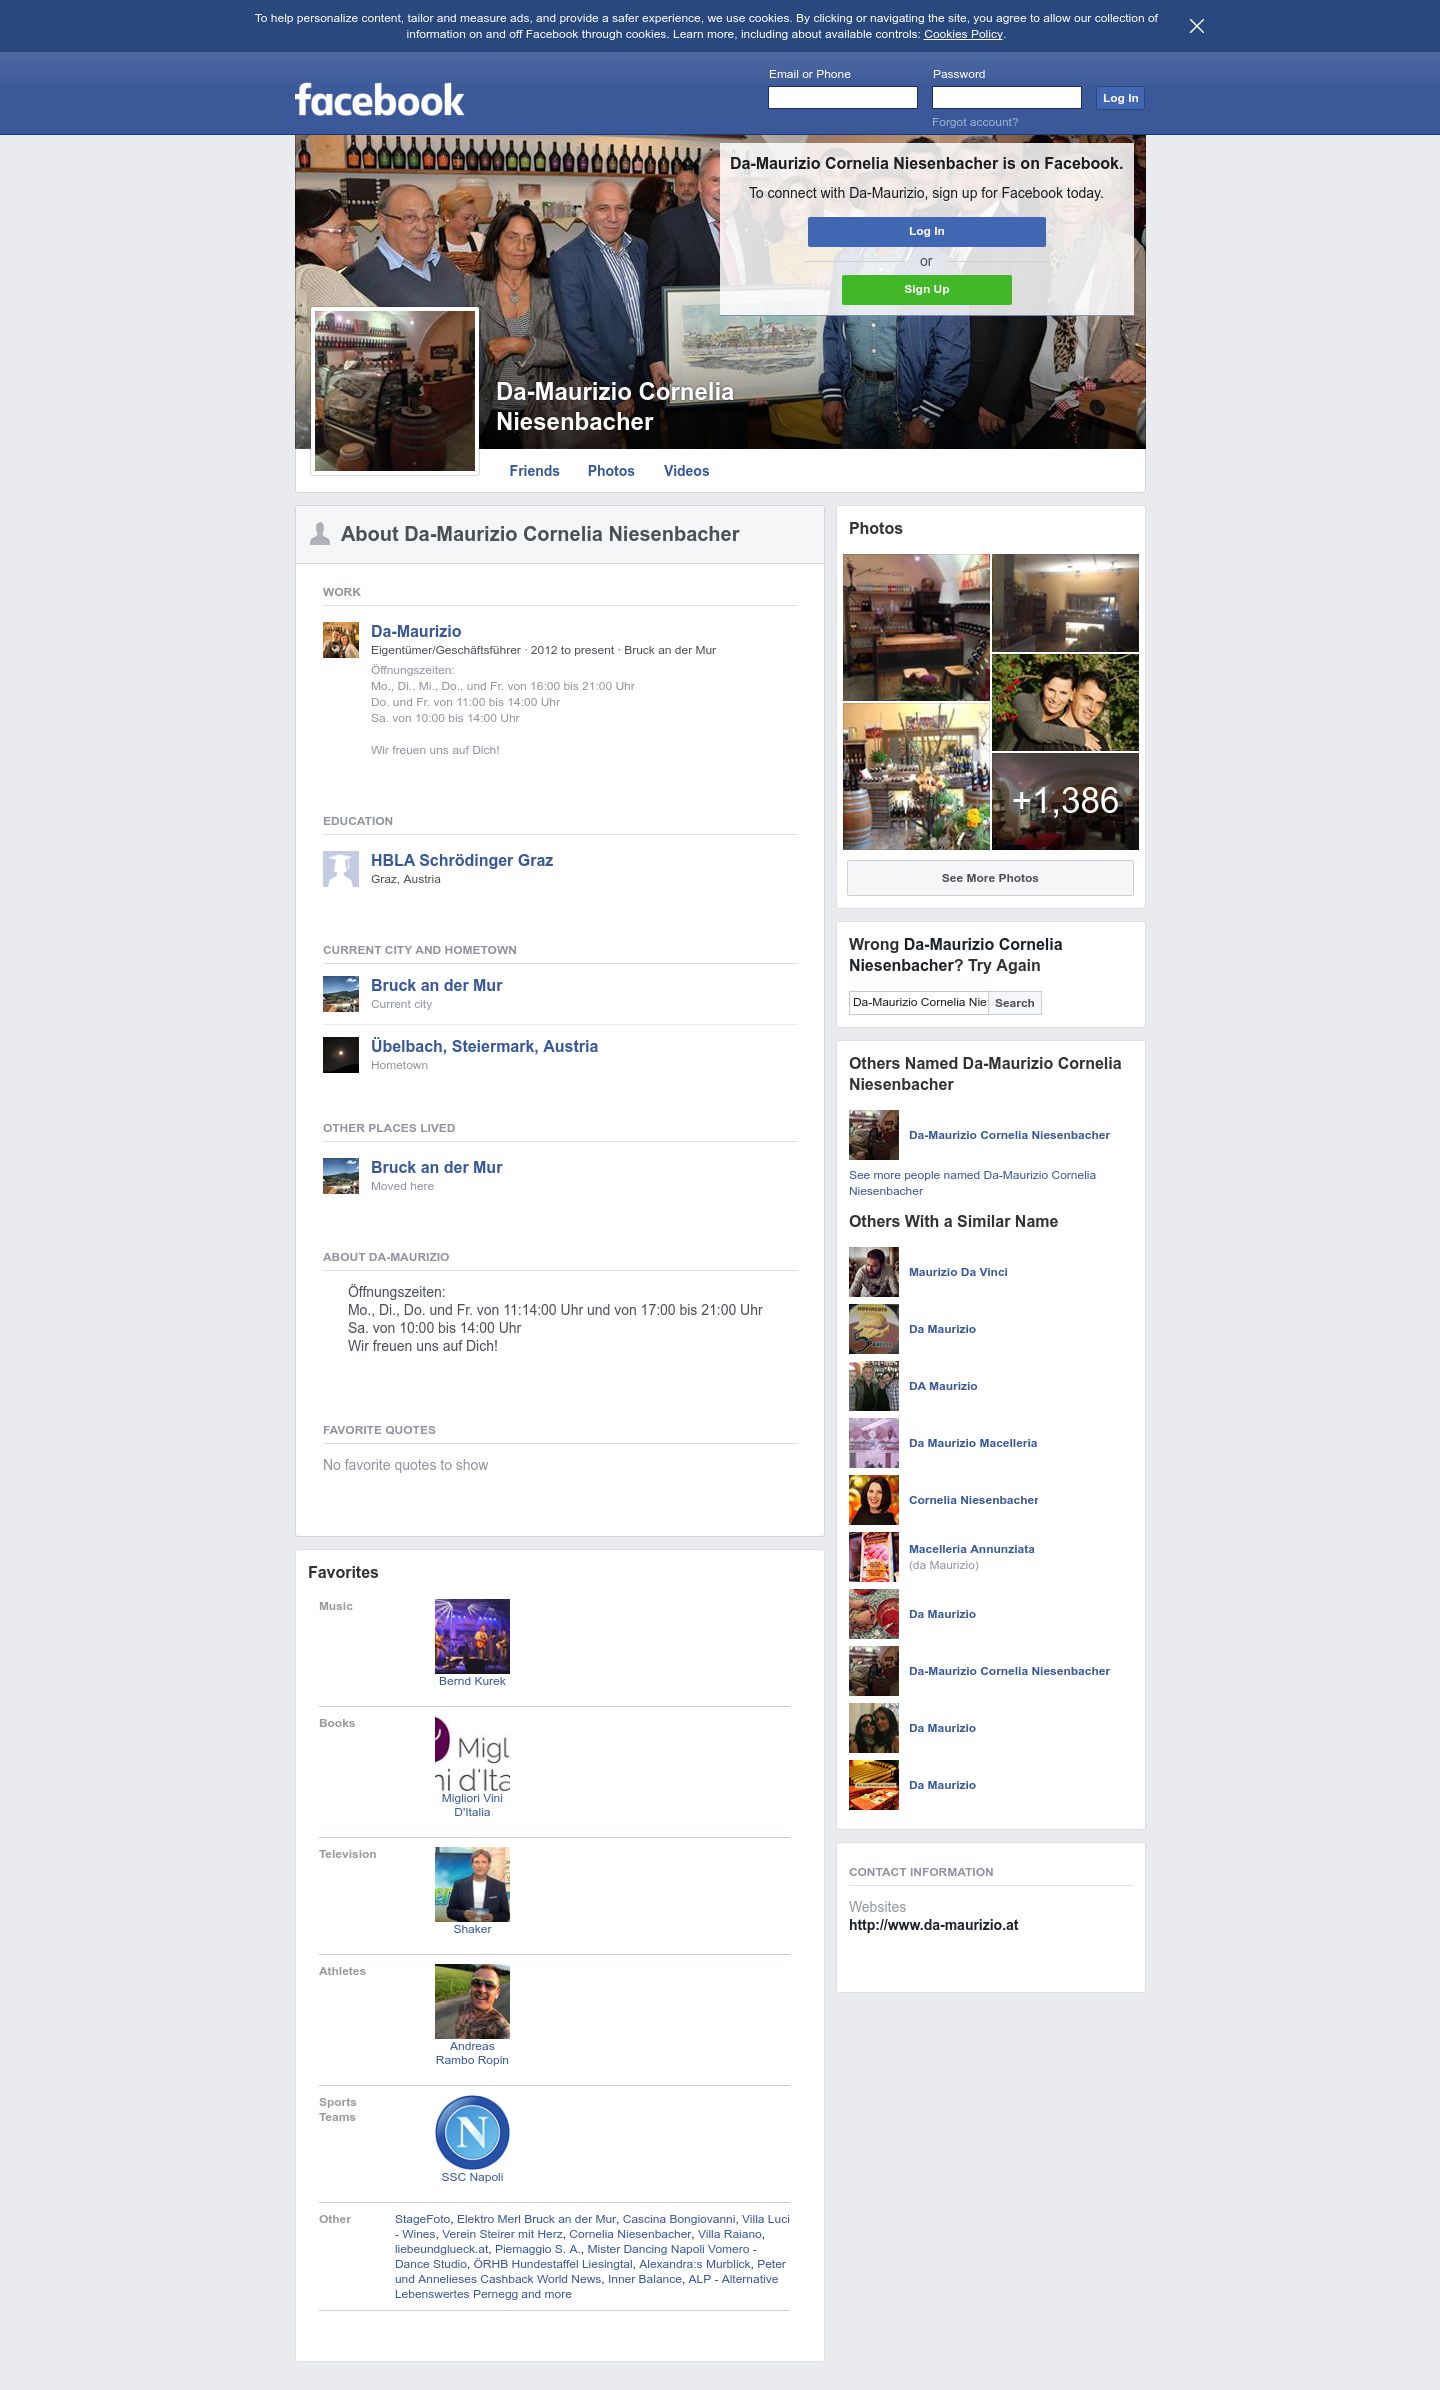
Task: Switch to the Photos tab
Action: pos(611,471)
